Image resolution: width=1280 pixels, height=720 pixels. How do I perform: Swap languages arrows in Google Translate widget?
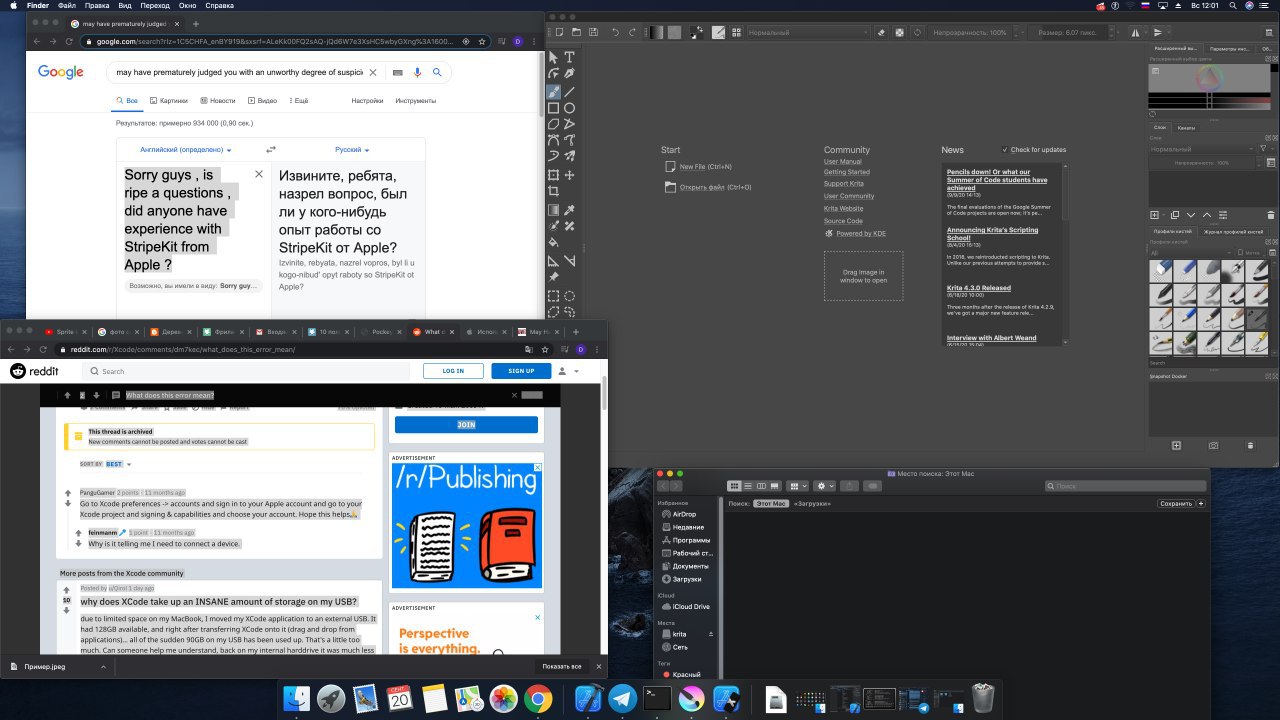click(270, 149)
